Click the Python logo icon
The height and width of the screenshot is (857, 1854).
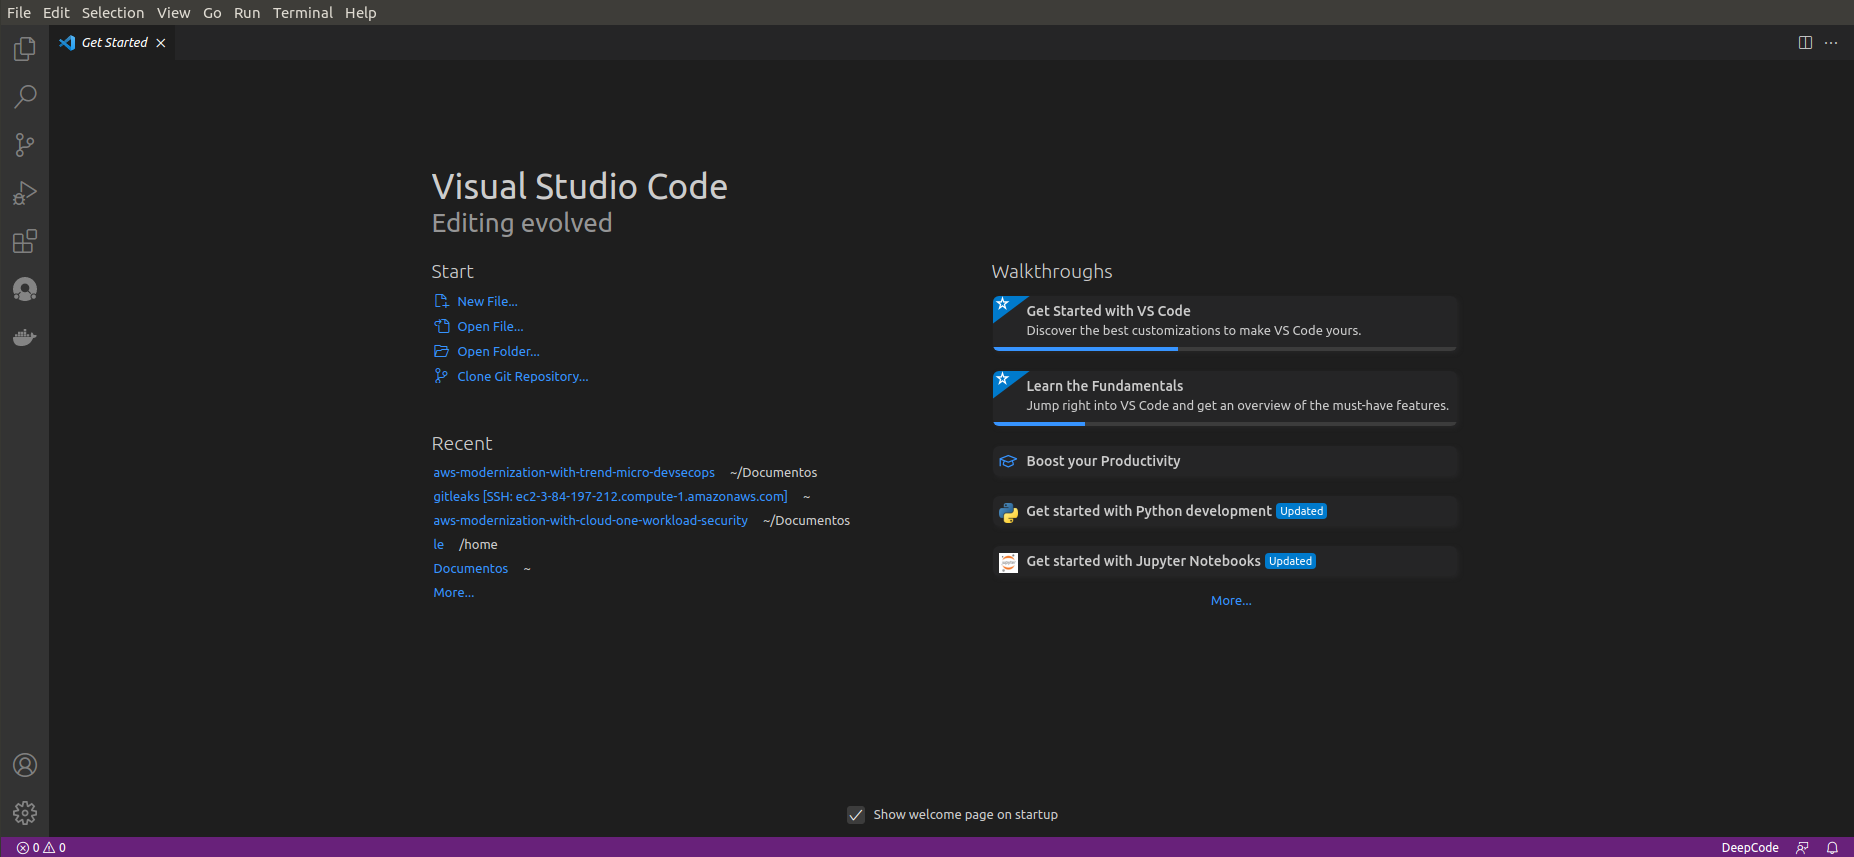point(1008,512)
